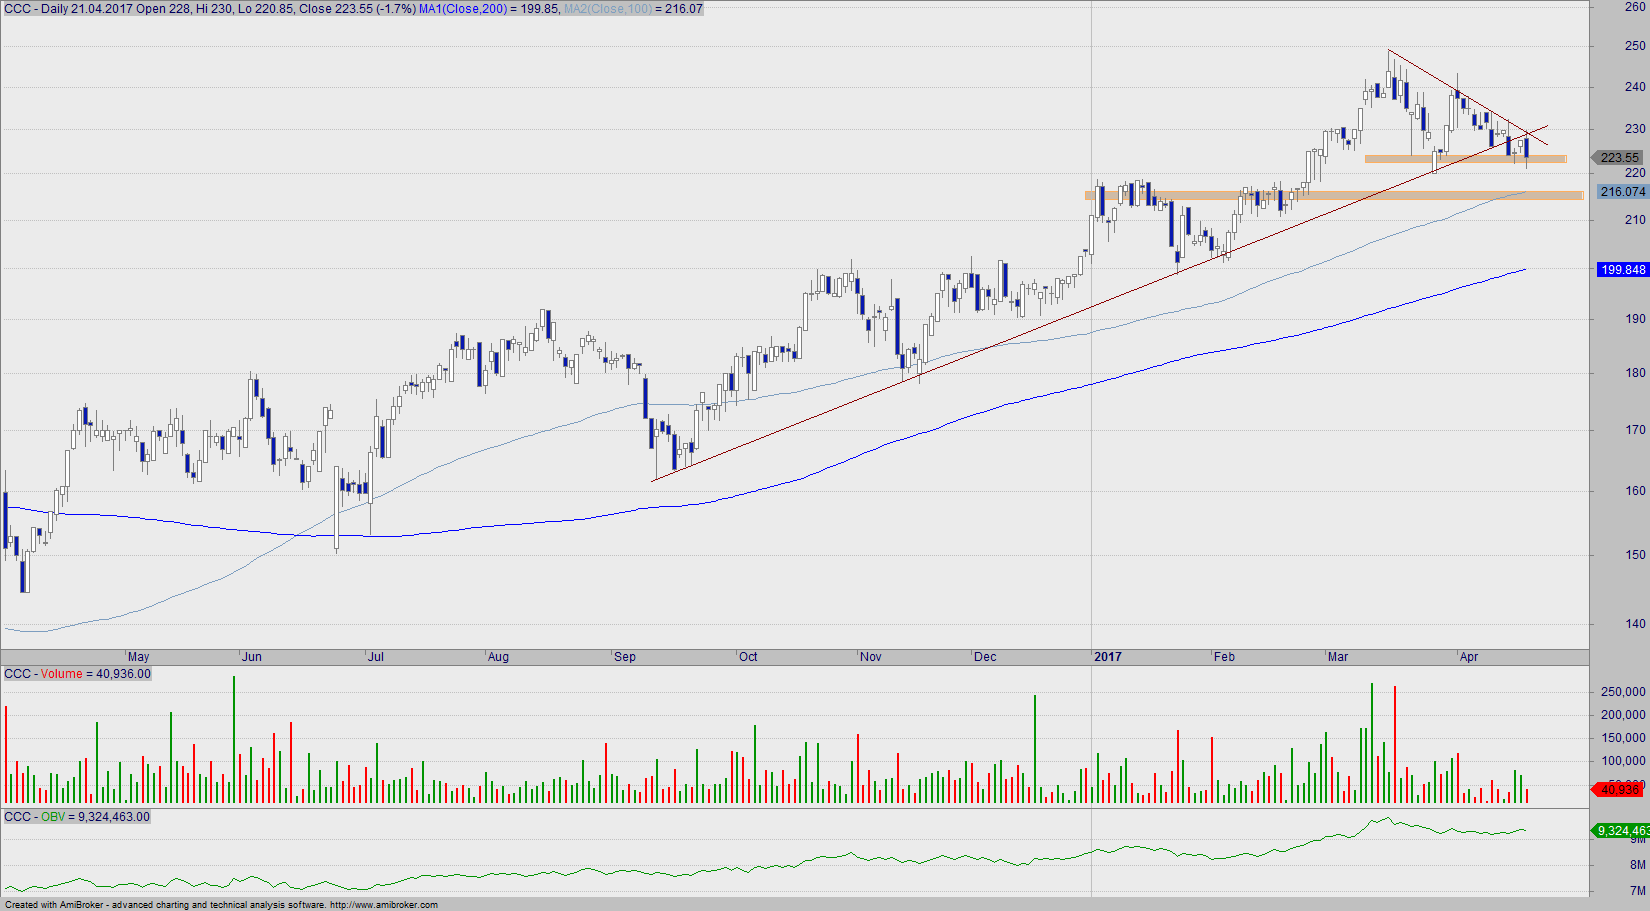
Task: Select the short orange support zone near 223
Action: (1465, 159)
